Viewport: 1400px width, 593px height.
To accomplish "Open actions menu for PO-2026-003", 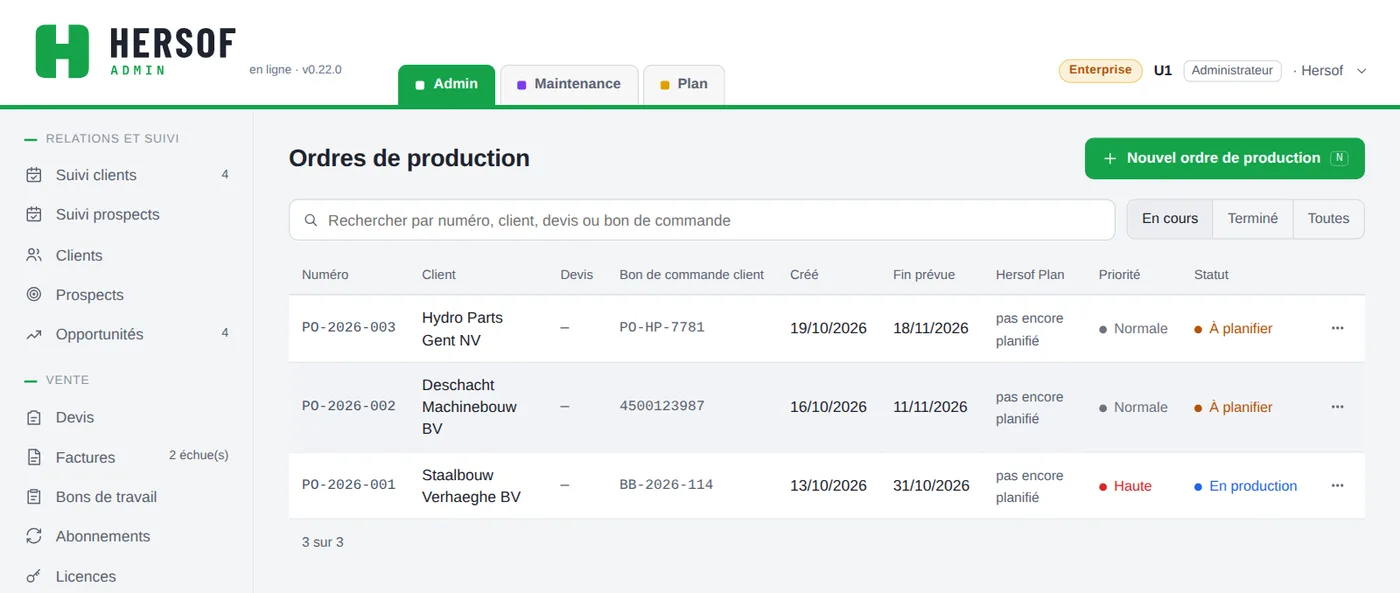I will point(1337,328).
